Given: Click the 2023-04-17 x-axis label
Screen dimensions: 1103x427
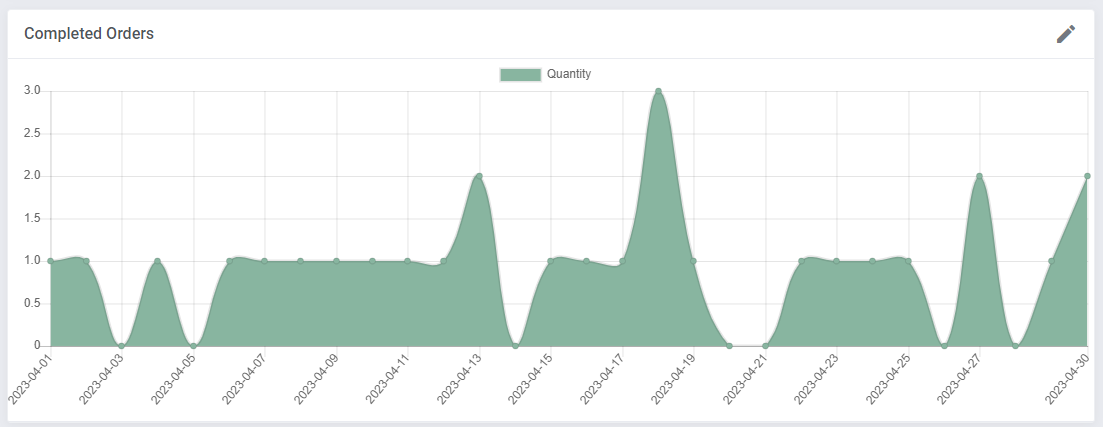Looking at the screenshot, I should (604, 378).
